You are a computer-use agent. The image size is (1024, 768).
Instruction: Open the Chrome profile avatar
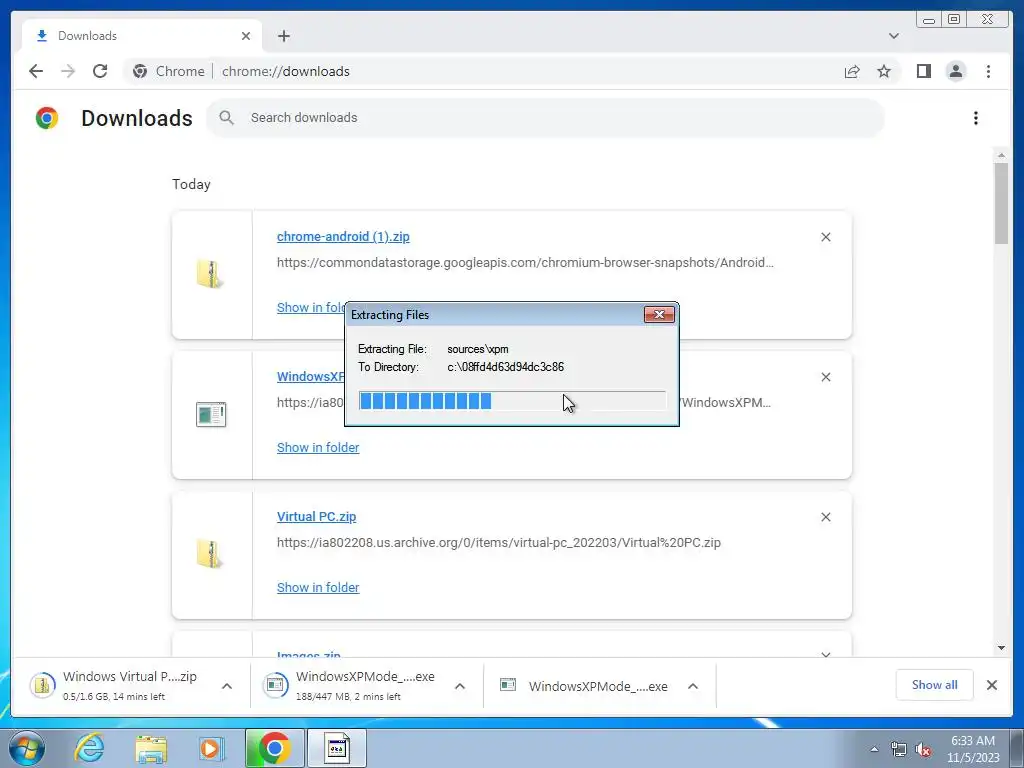(955, 71)
